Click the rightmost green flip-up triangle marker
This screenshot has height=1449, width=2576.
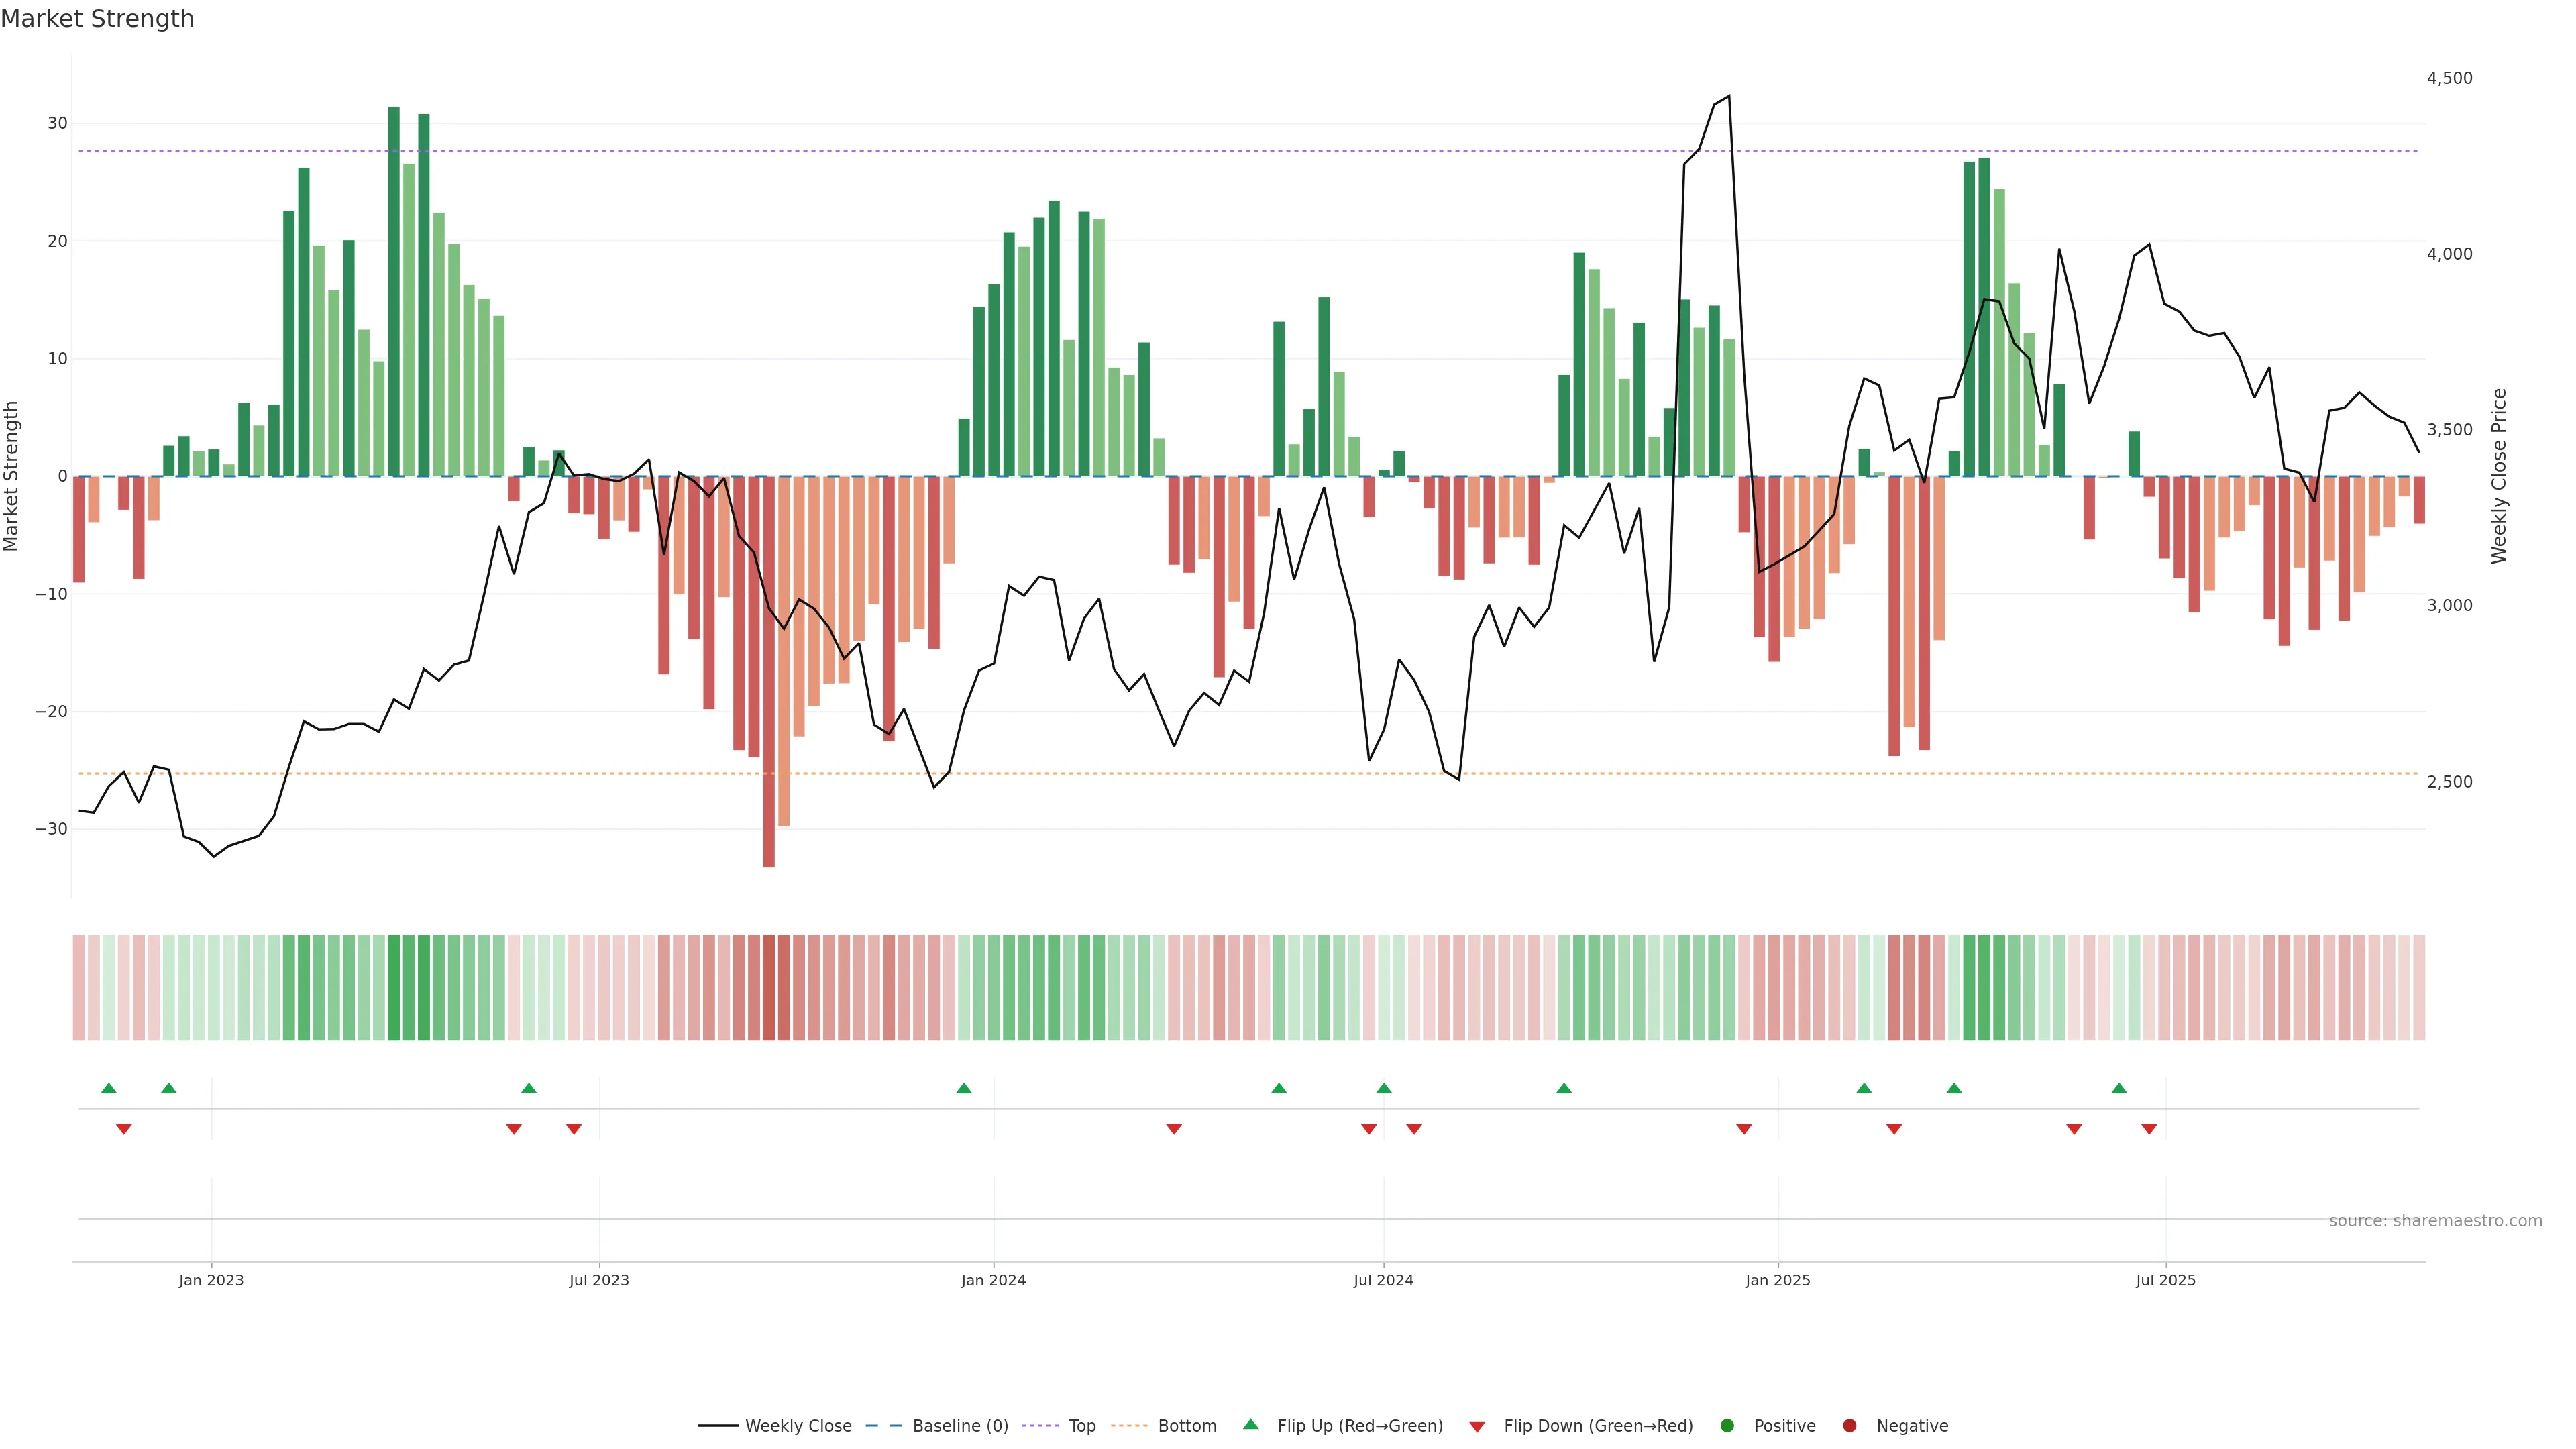point(2119,1088)
